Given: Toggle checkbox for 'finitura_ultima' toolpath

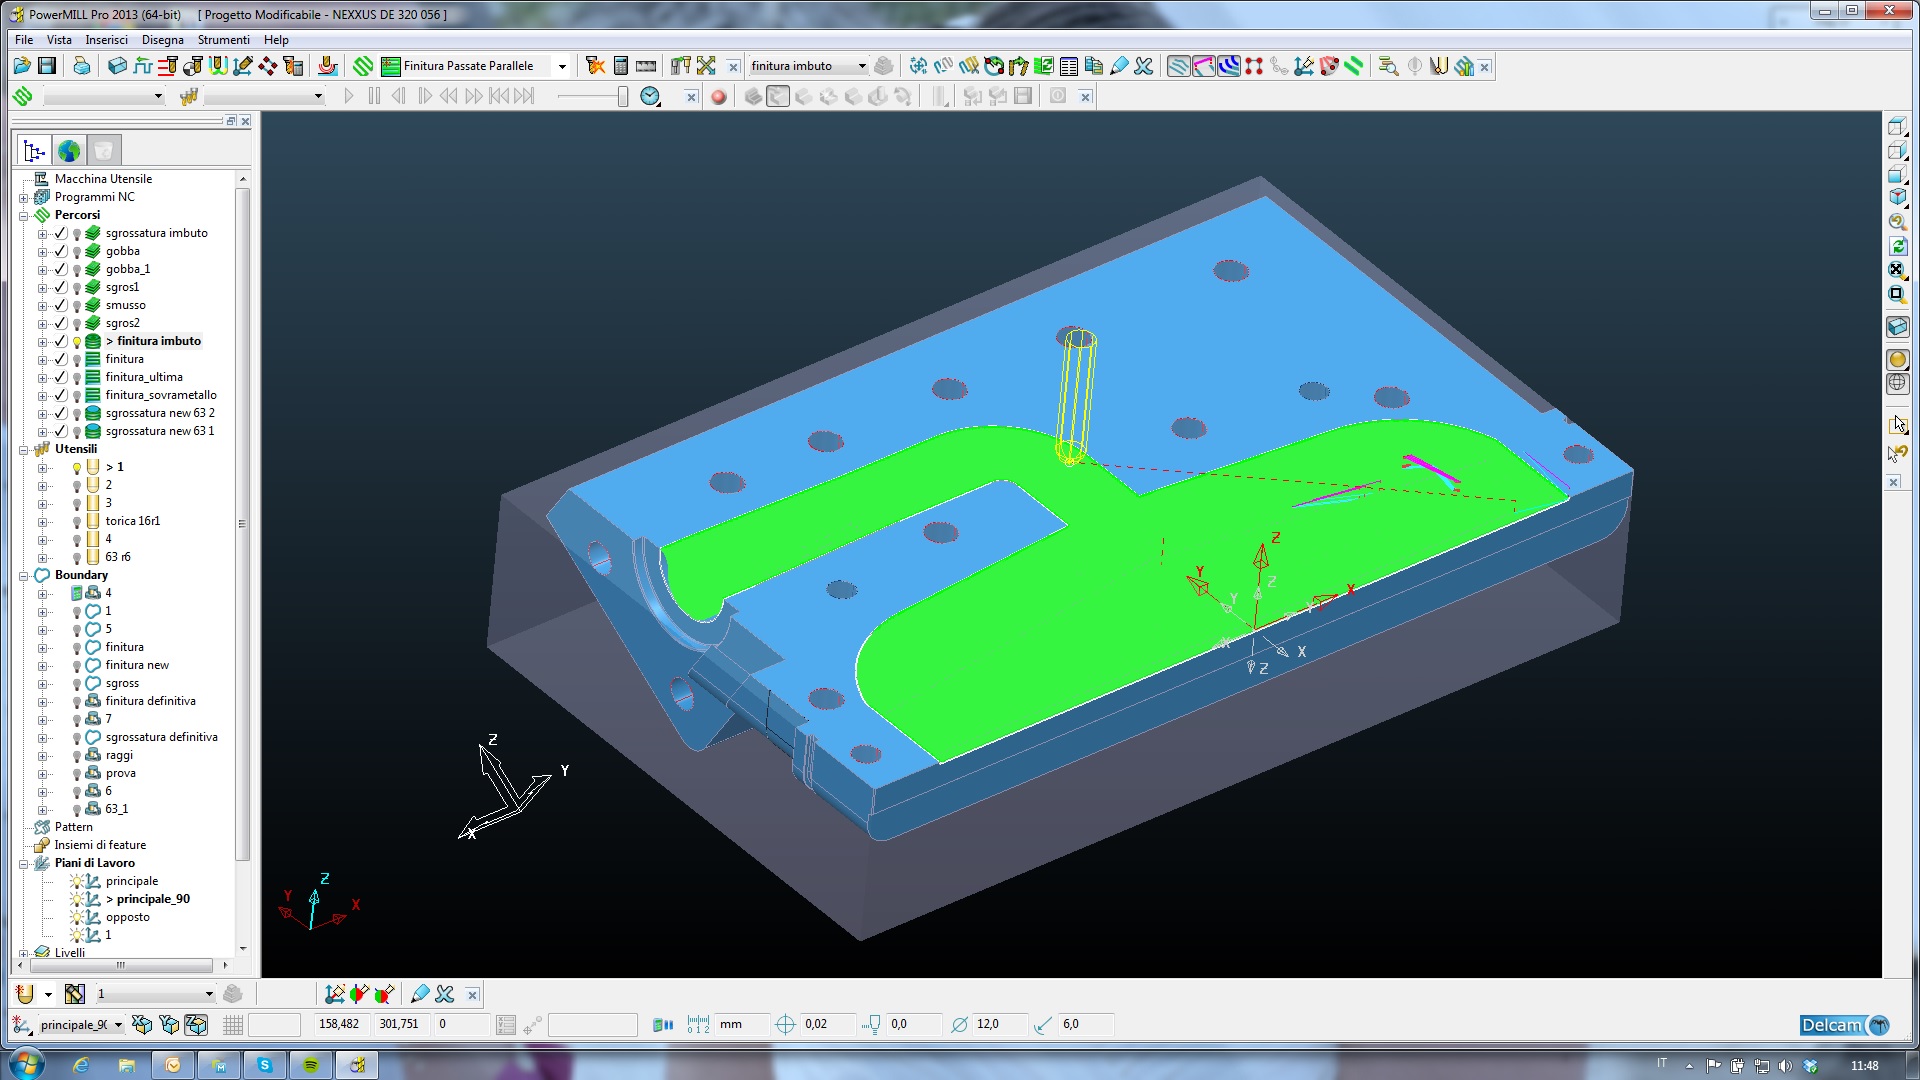Looking at the screenshot, I should (x=60, y=377).
